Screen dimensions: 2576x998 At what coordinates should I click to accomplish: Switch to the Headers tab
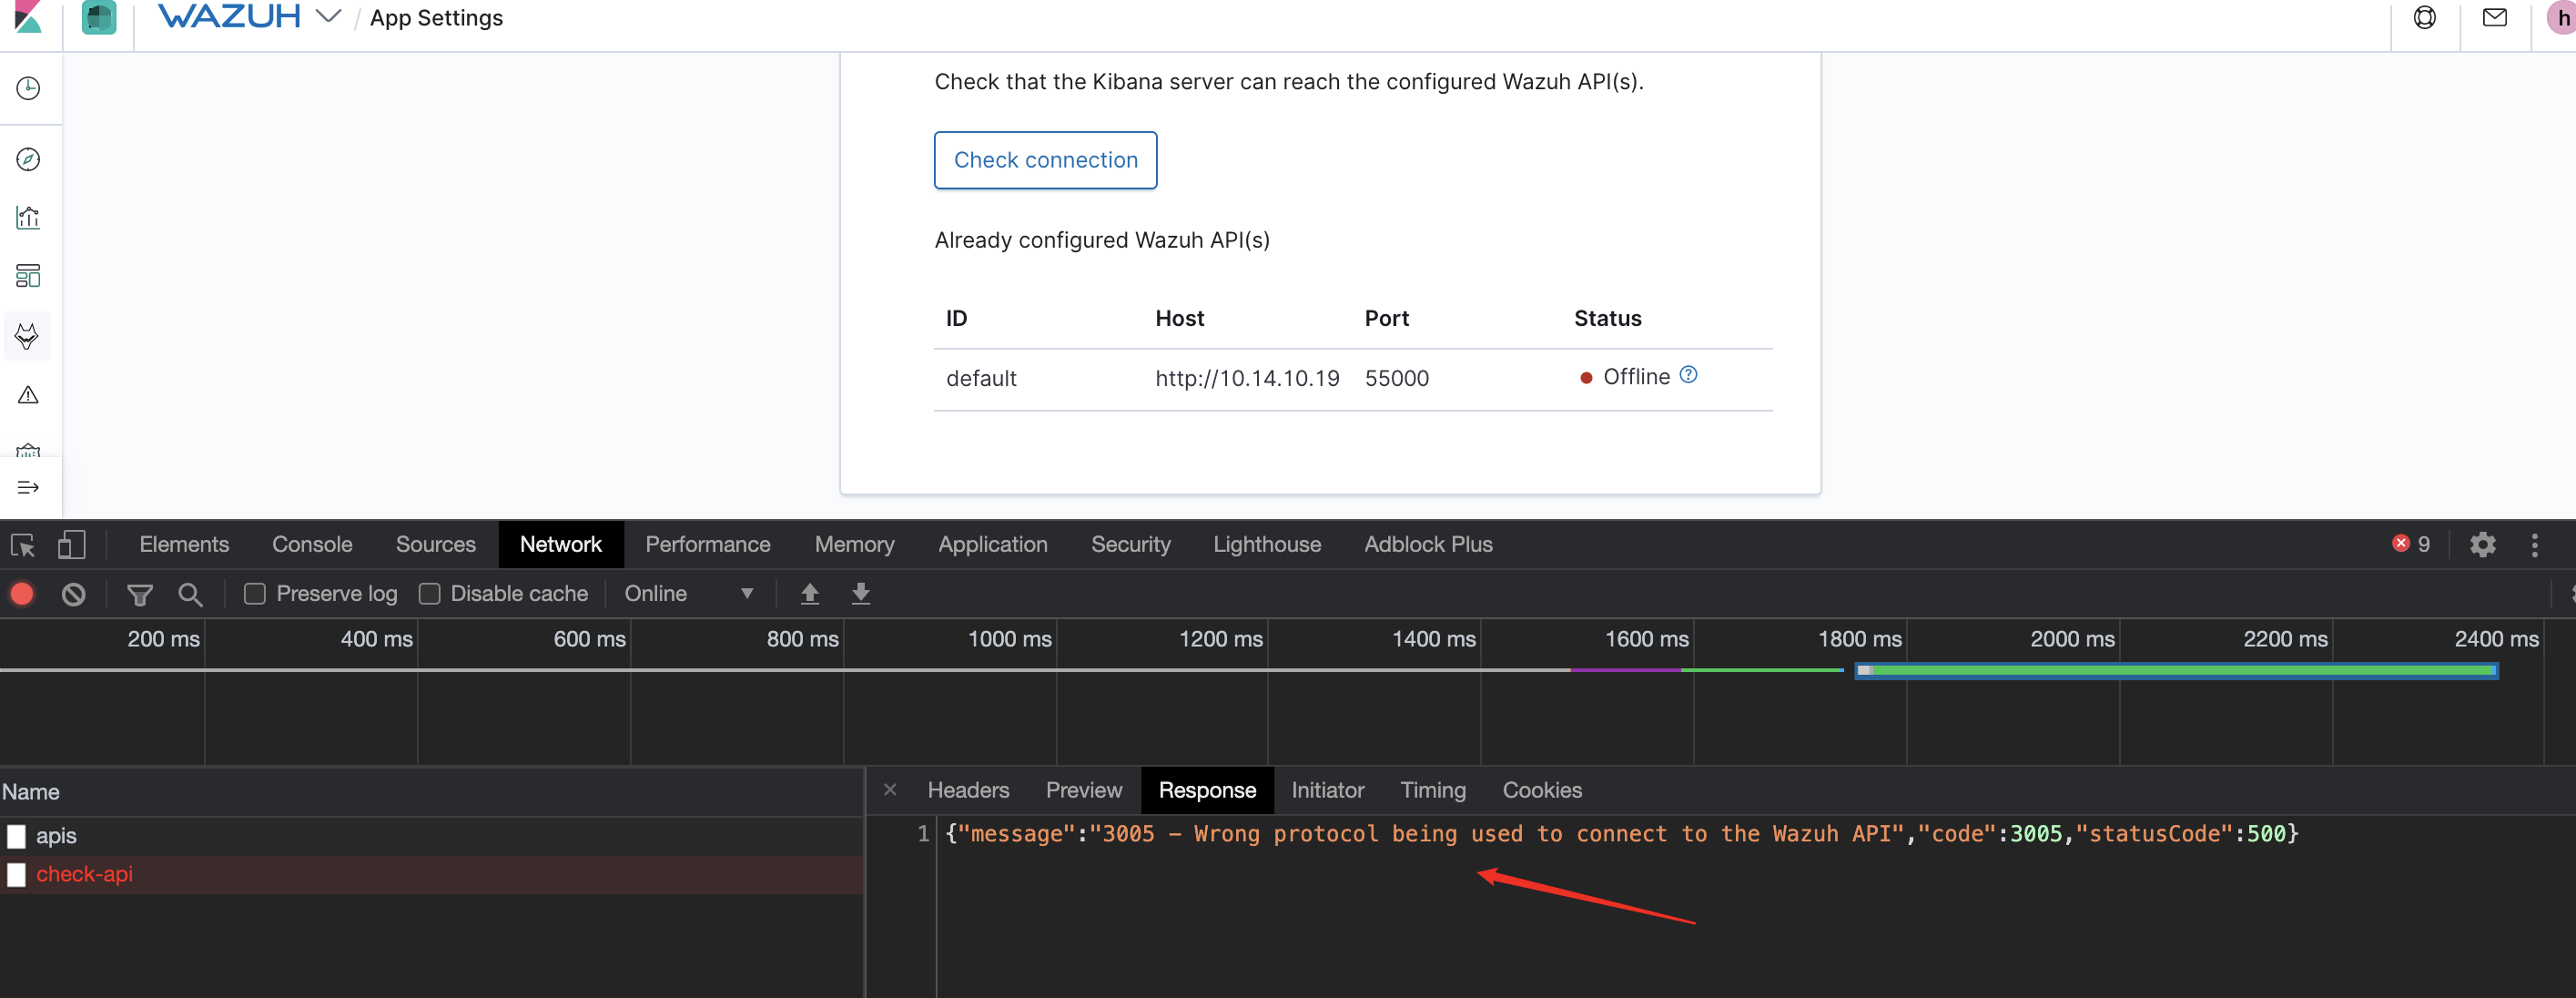[966, 789]
